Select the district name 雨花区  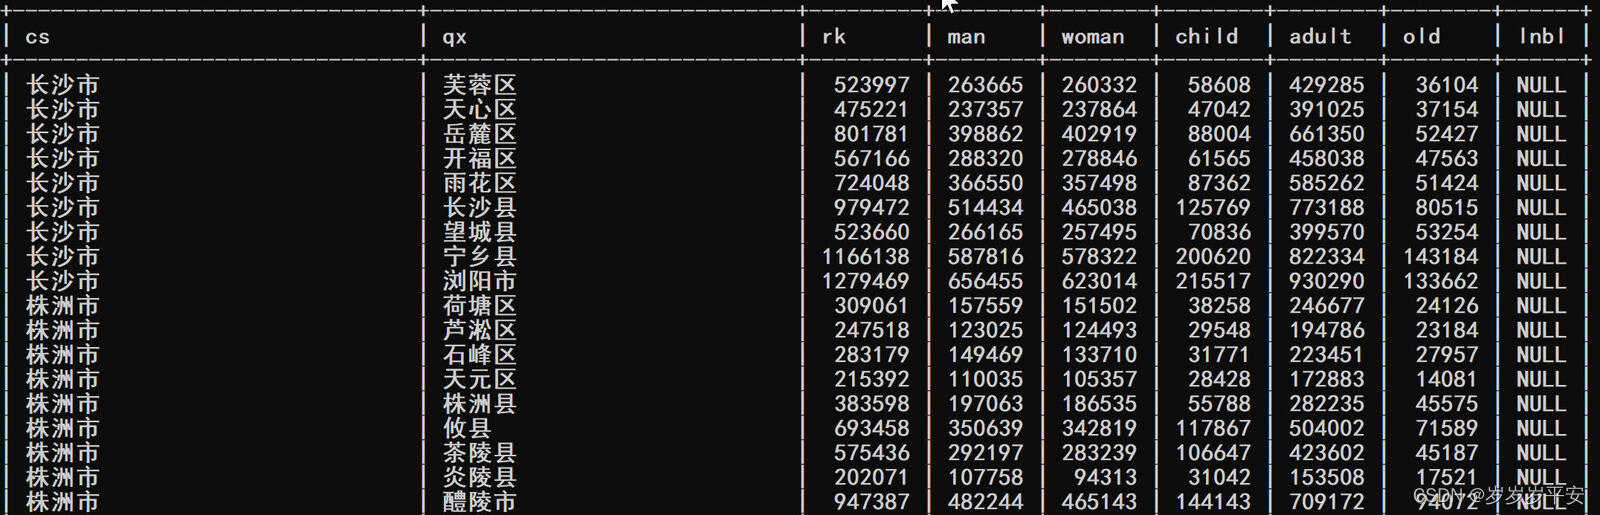tap(480, 183)
